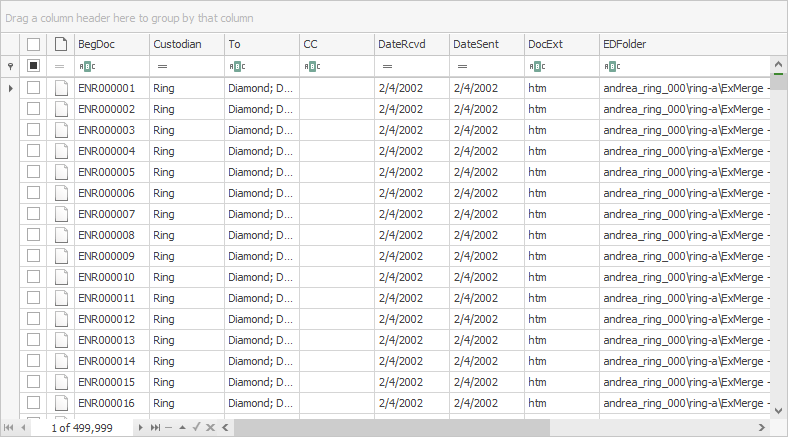Click the next record navigator arrow
The image size is (788, 437).
pyautogui.click(x=141, y=428)
